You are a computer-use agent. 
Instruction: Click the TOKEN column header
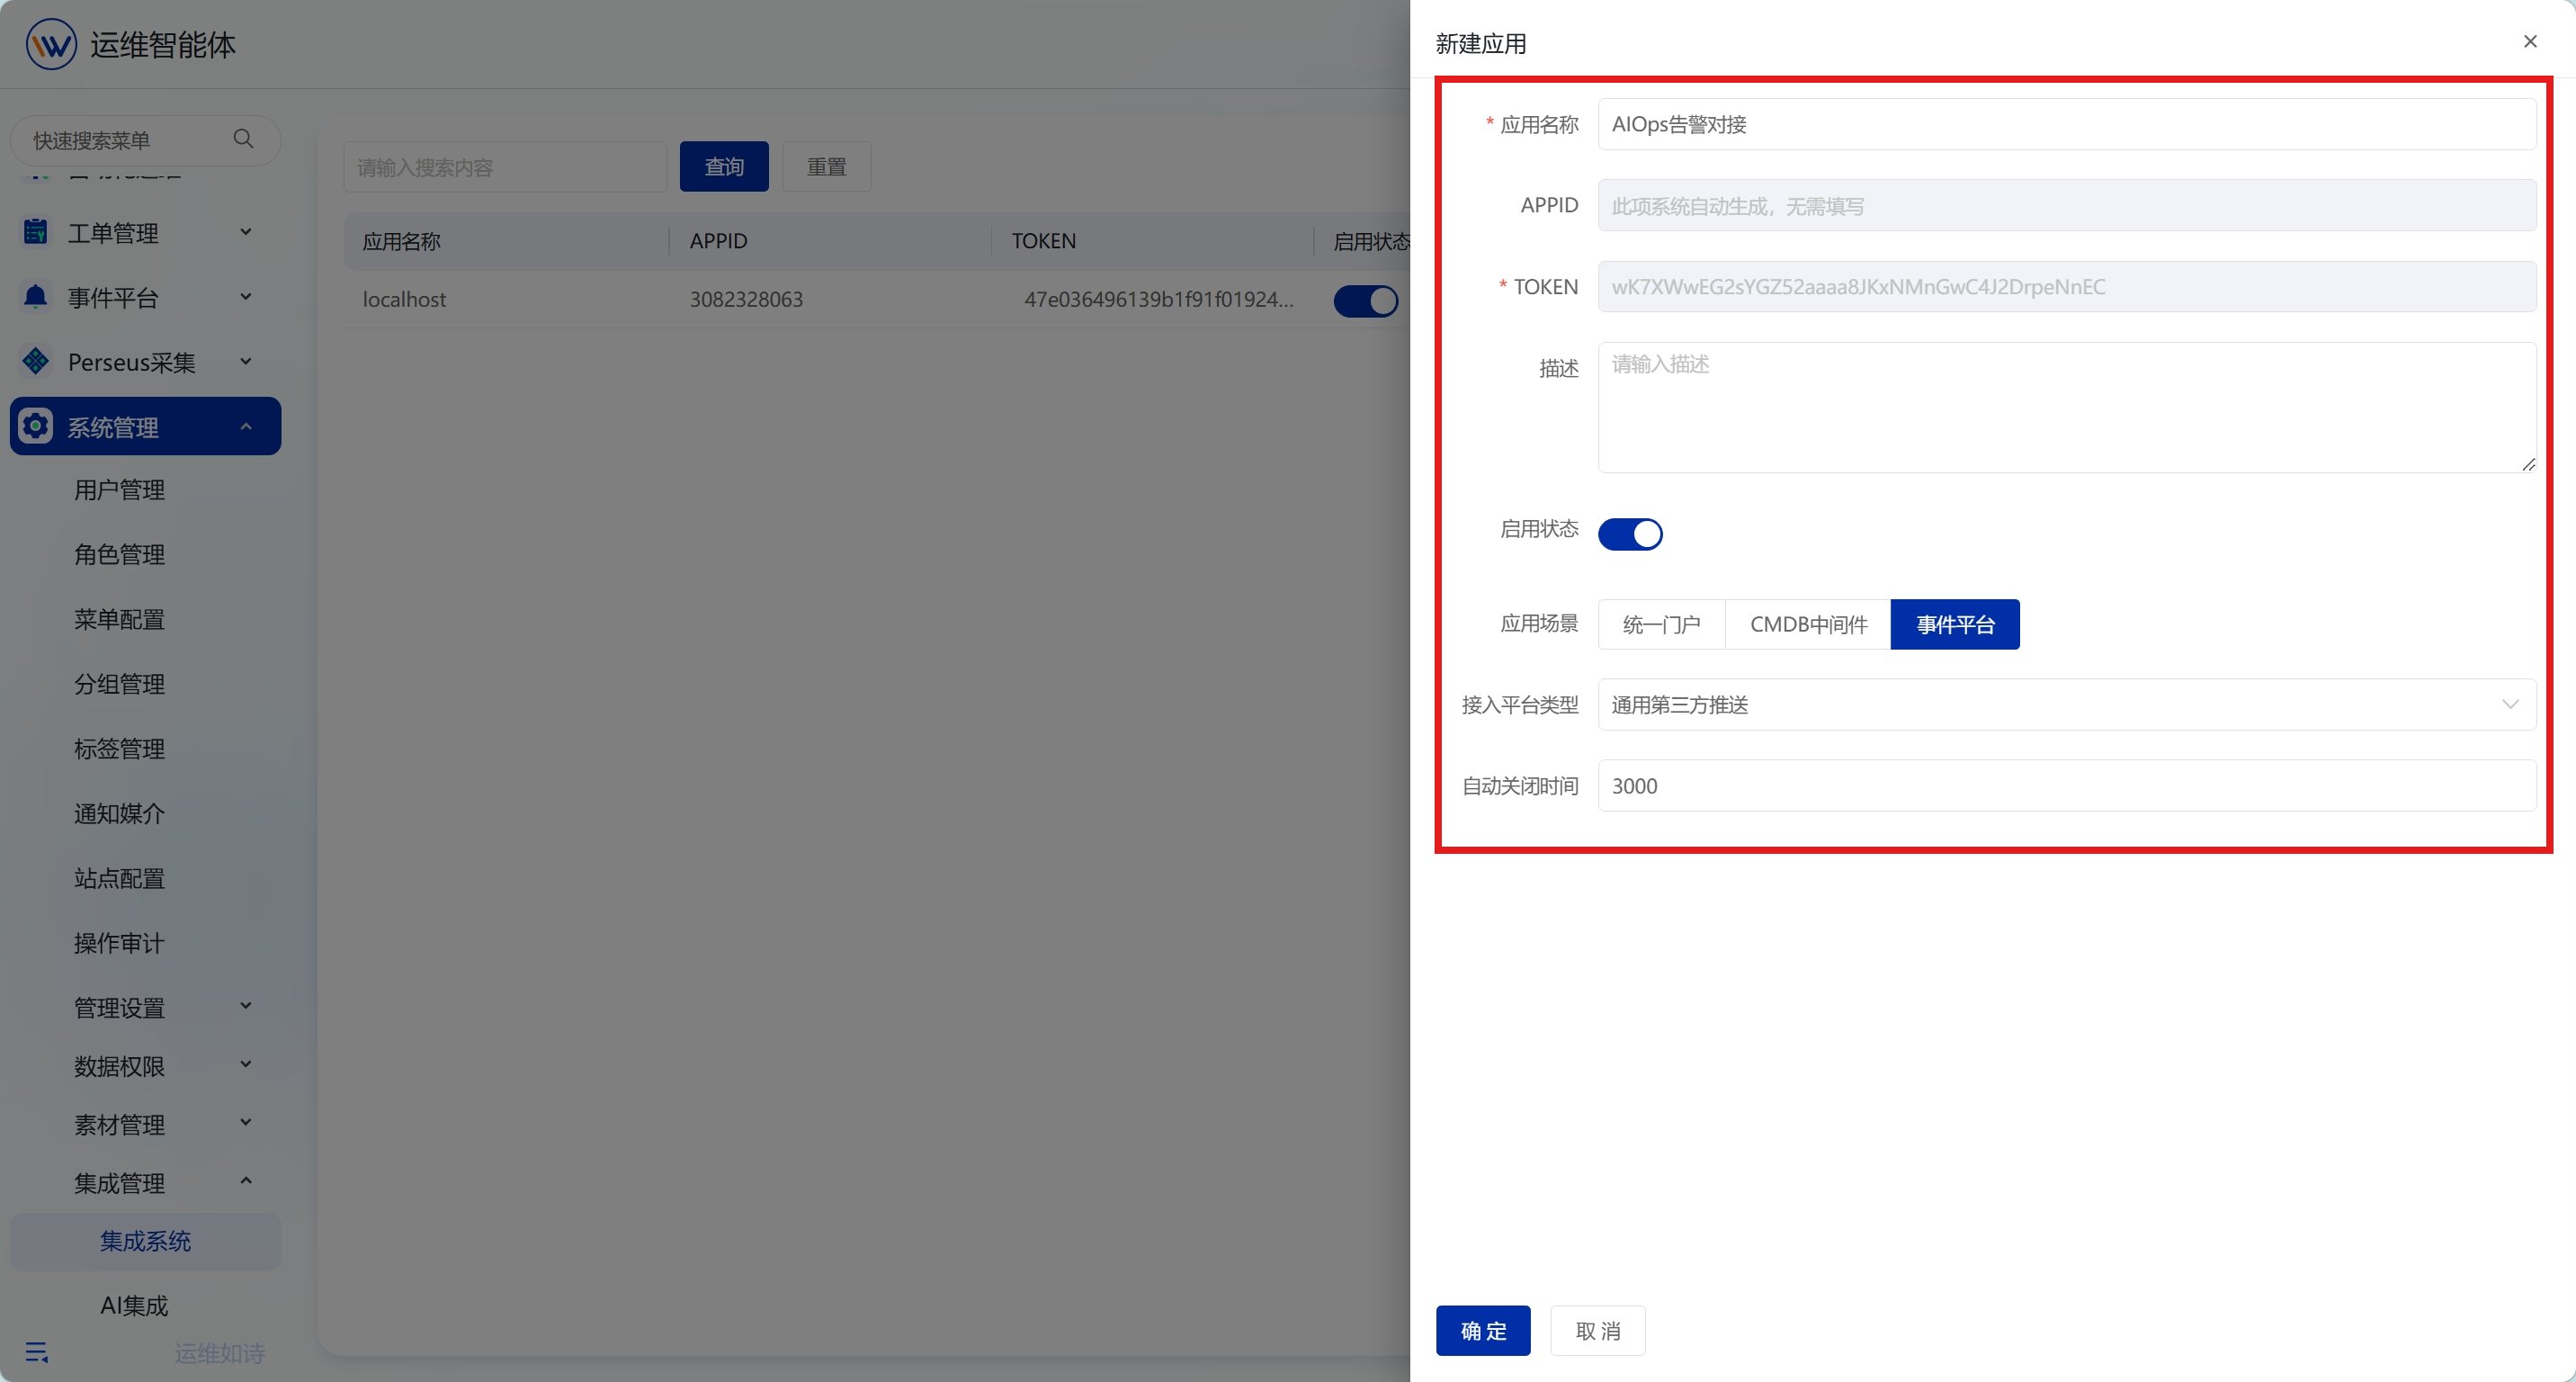click(1043, 241)
